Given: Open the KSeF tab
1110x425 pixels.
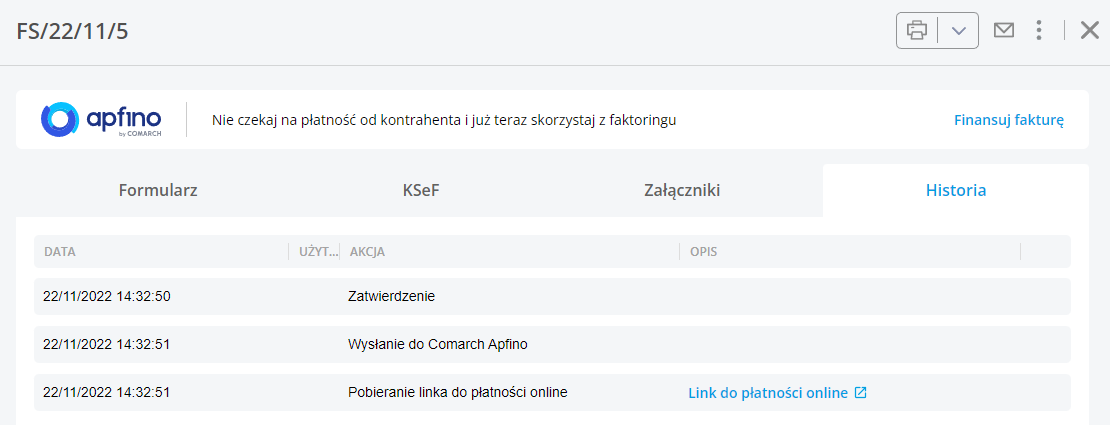Looking at the screenshot, I should coord(420,191).
